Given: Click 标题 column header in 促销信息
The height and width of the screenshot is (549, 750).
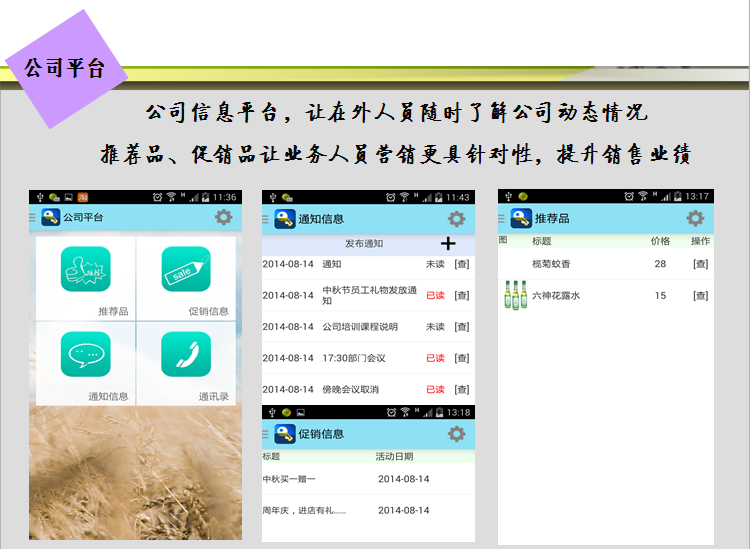Looking at the screenshot, I should point(271,456).
